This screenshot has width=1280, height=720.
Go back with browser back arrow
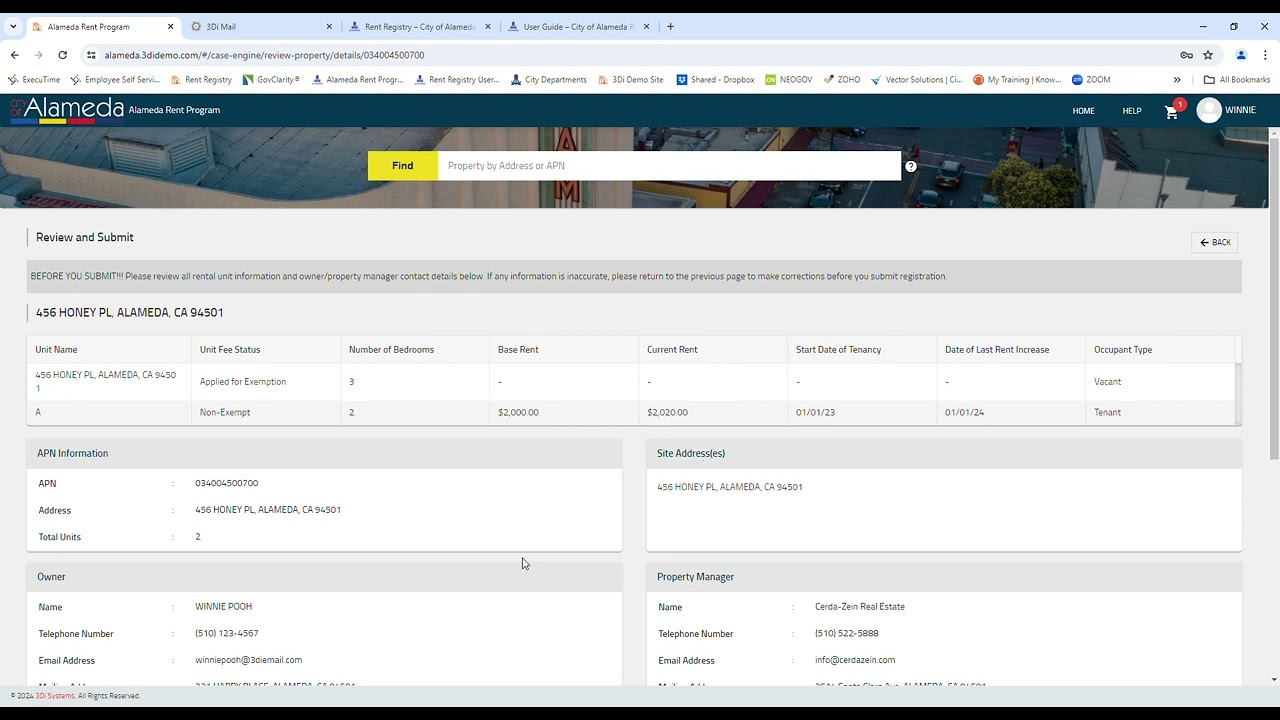14,55
